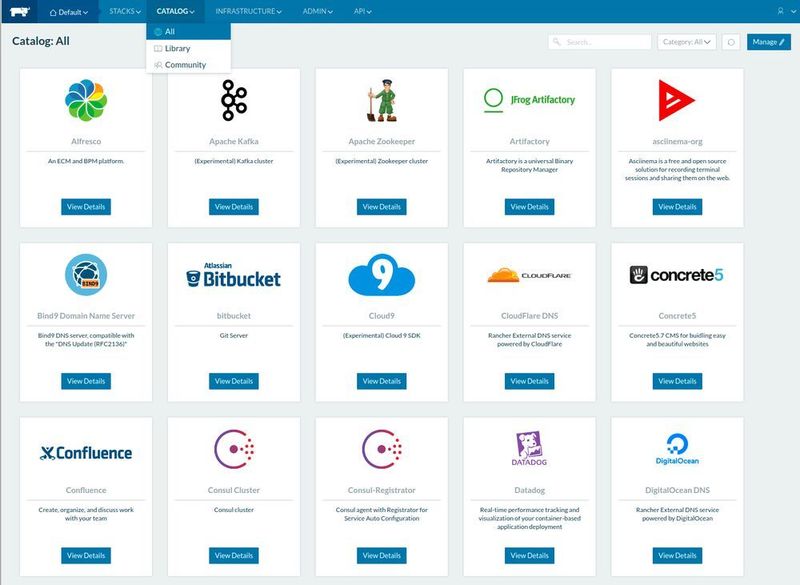Click the Apache Kafka logo
Screen dimensions: 800x585
pos(234,100)
